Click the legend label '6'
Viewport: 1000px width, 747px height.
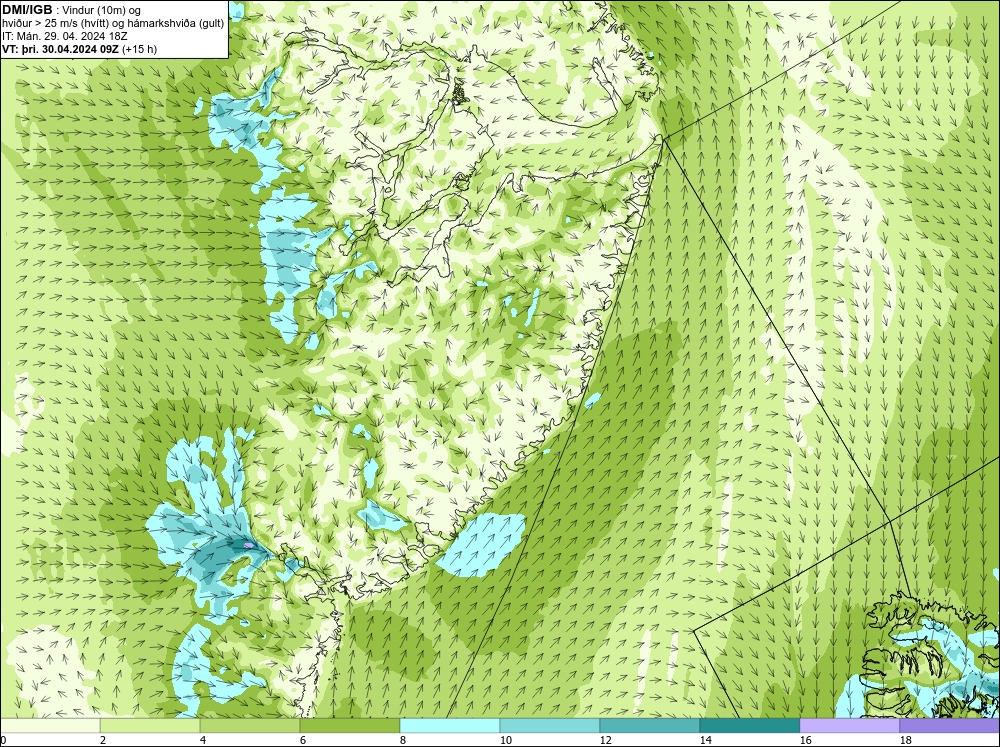coord(303,740)
